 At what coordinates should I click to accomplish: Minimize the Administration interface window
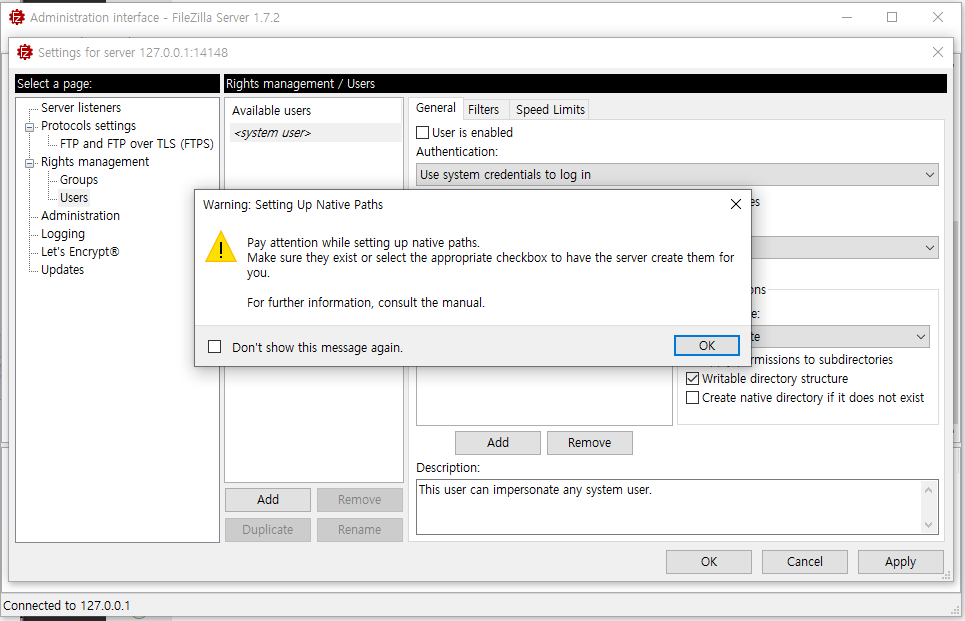(x=847, y=17)
